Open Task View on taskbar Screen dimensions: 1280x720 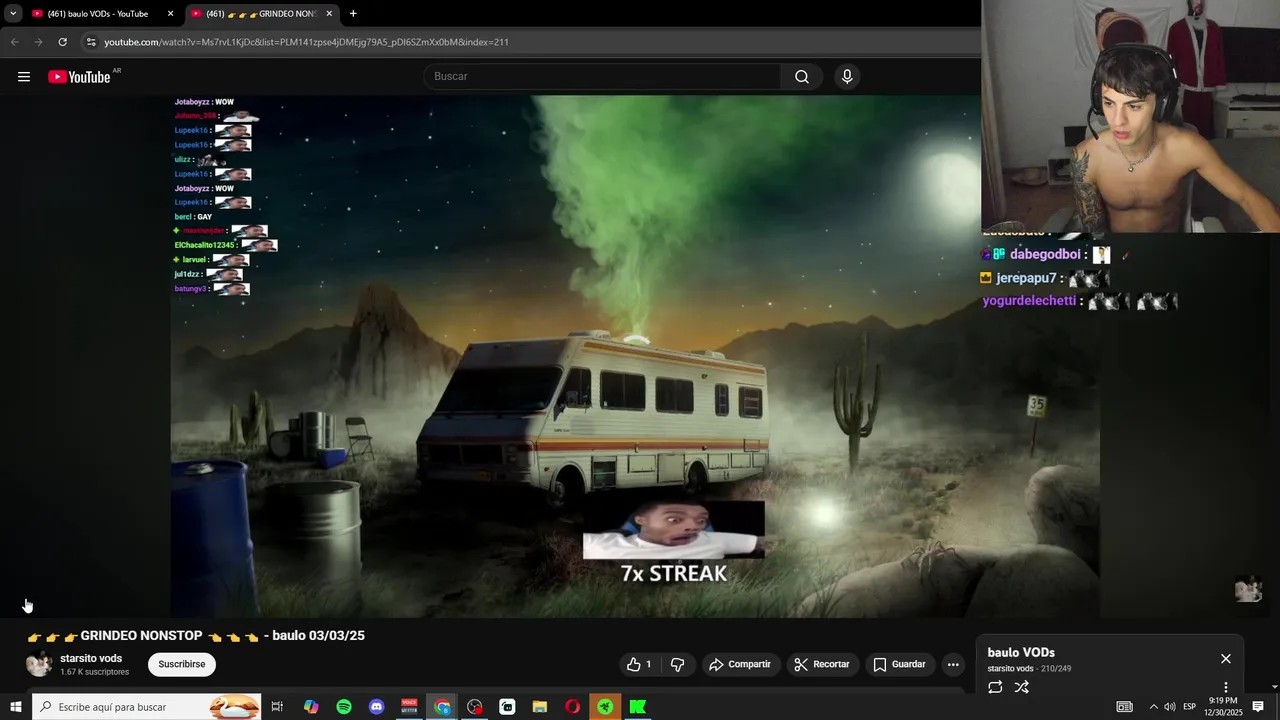tap(278, 707)
